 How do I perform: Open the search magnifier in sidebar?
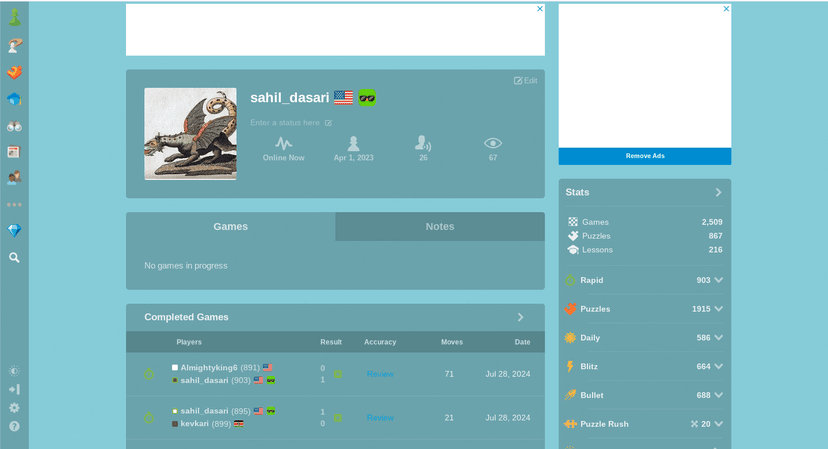click(x=14, y=257)
